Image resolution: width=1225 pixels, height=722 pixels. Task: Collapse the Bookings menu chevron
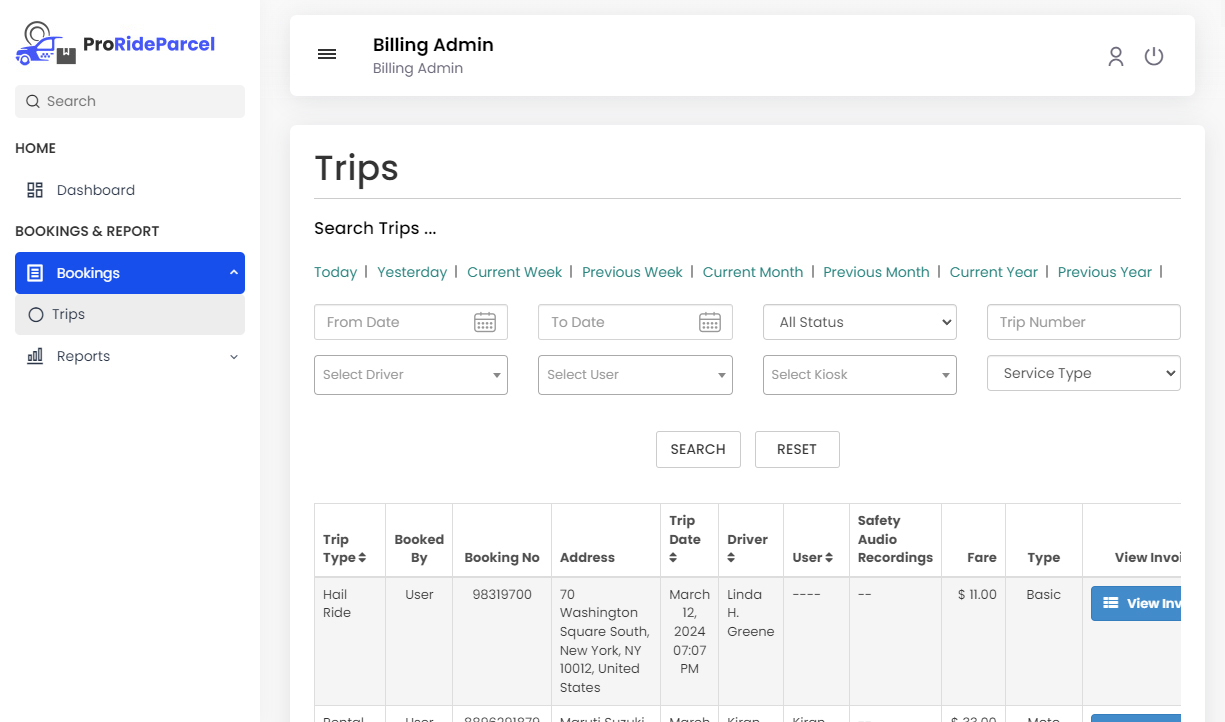233,273
